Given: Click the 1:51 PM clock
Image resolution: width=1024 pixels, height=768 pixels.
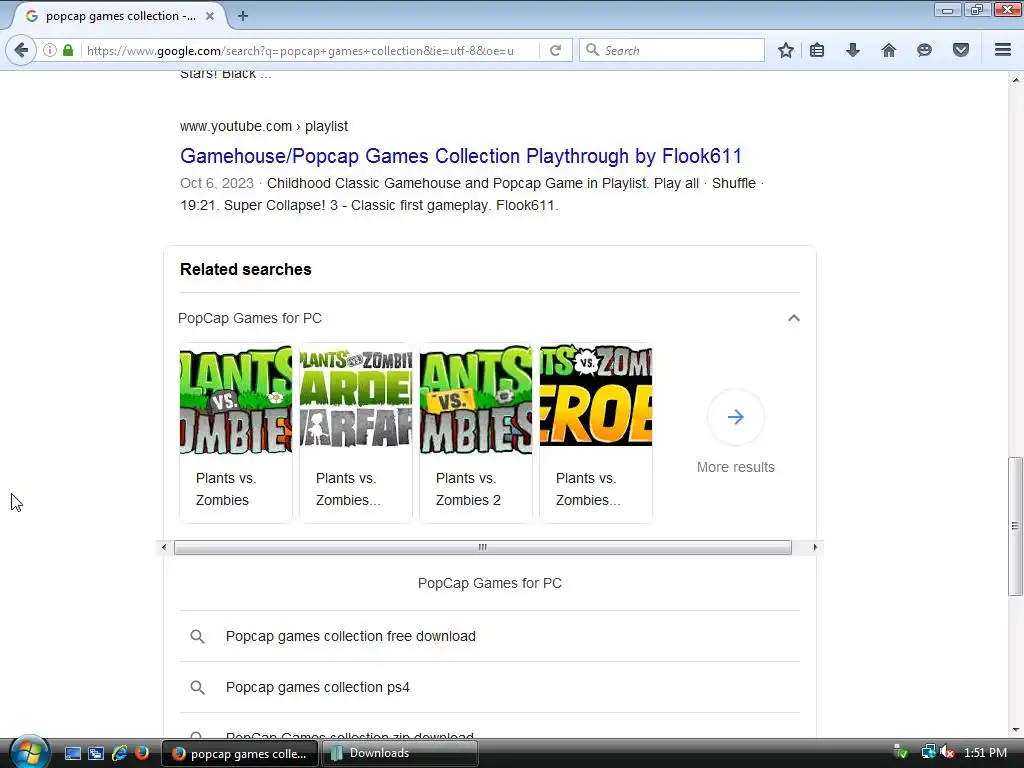Looking at the screenshot, I should click(985, 753).
